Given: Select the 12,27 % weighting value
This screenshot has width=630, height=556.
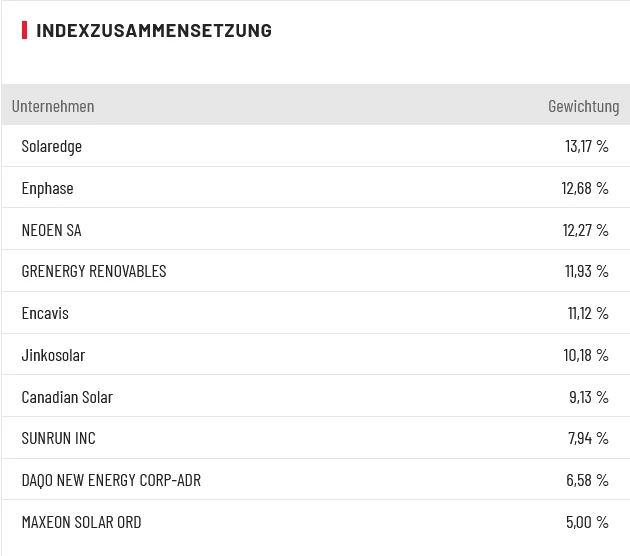Looking at the screenshot, I should [x=585, y=230].
